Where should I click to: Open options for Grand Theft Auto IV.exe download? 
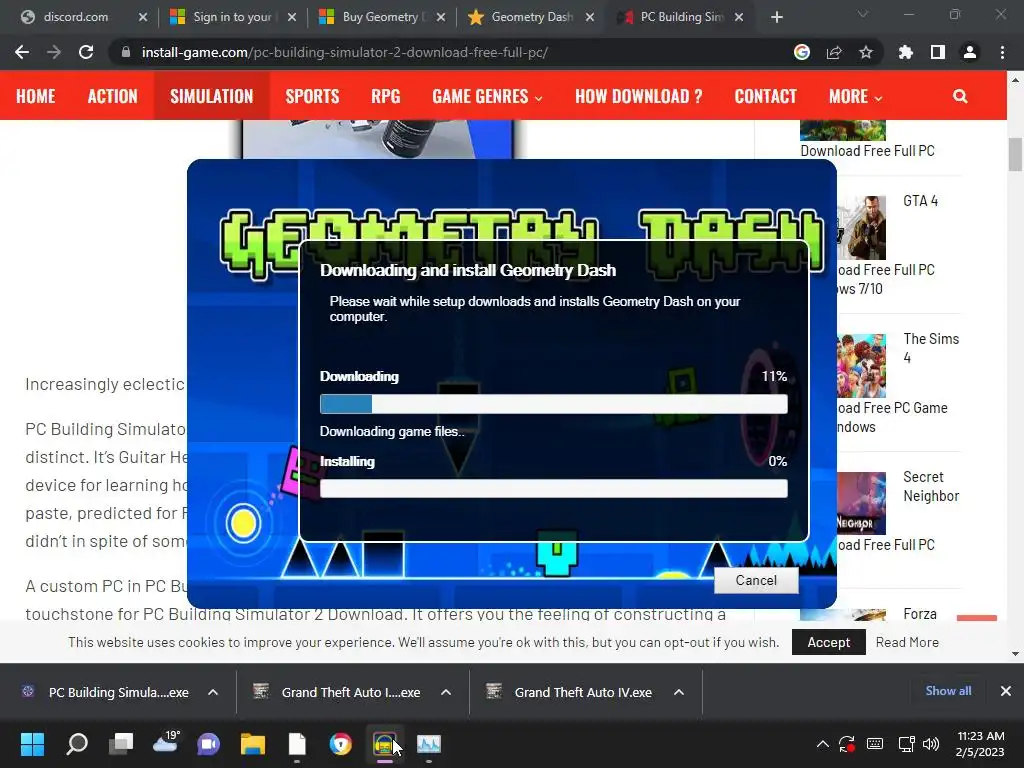[x=679, y=692]
